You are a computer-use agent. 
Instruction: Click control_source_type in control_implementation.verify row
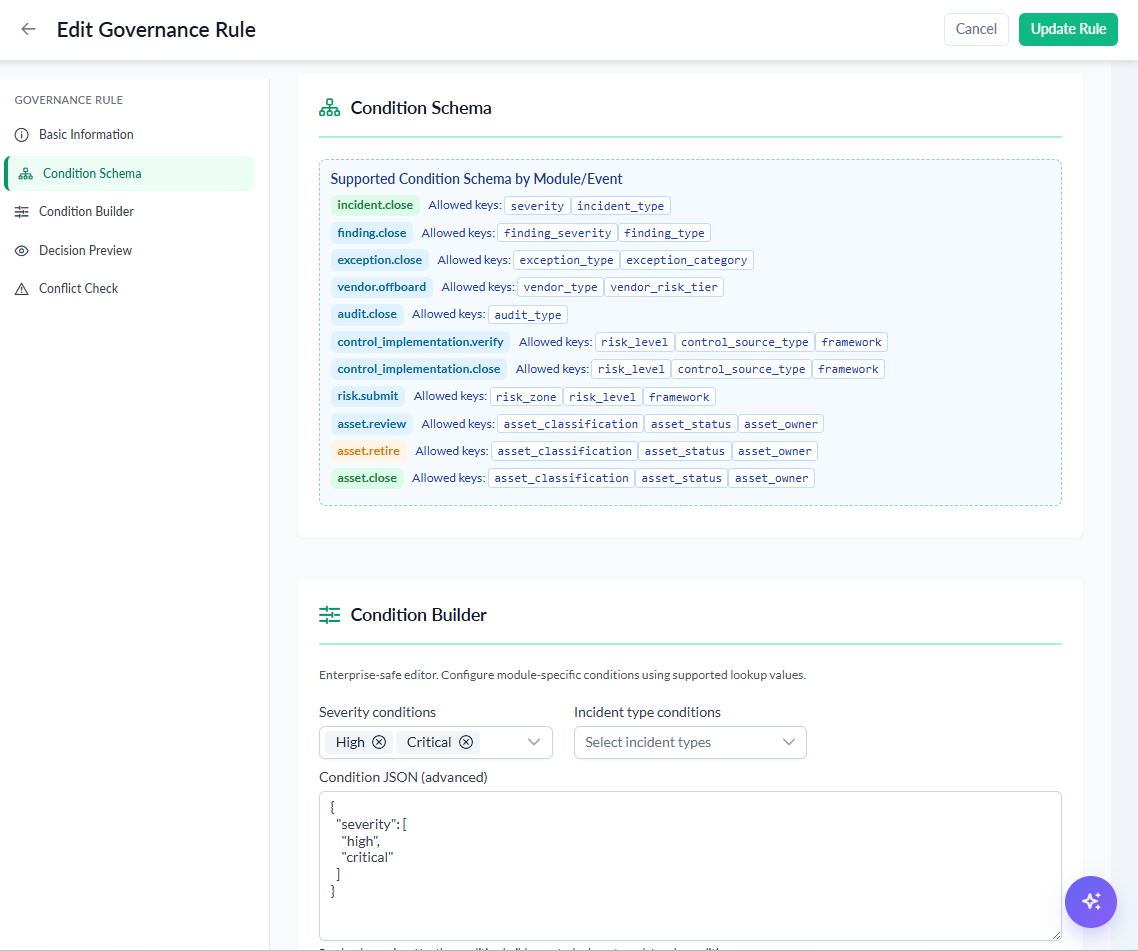pyautogui.click(x=745, y=342)
